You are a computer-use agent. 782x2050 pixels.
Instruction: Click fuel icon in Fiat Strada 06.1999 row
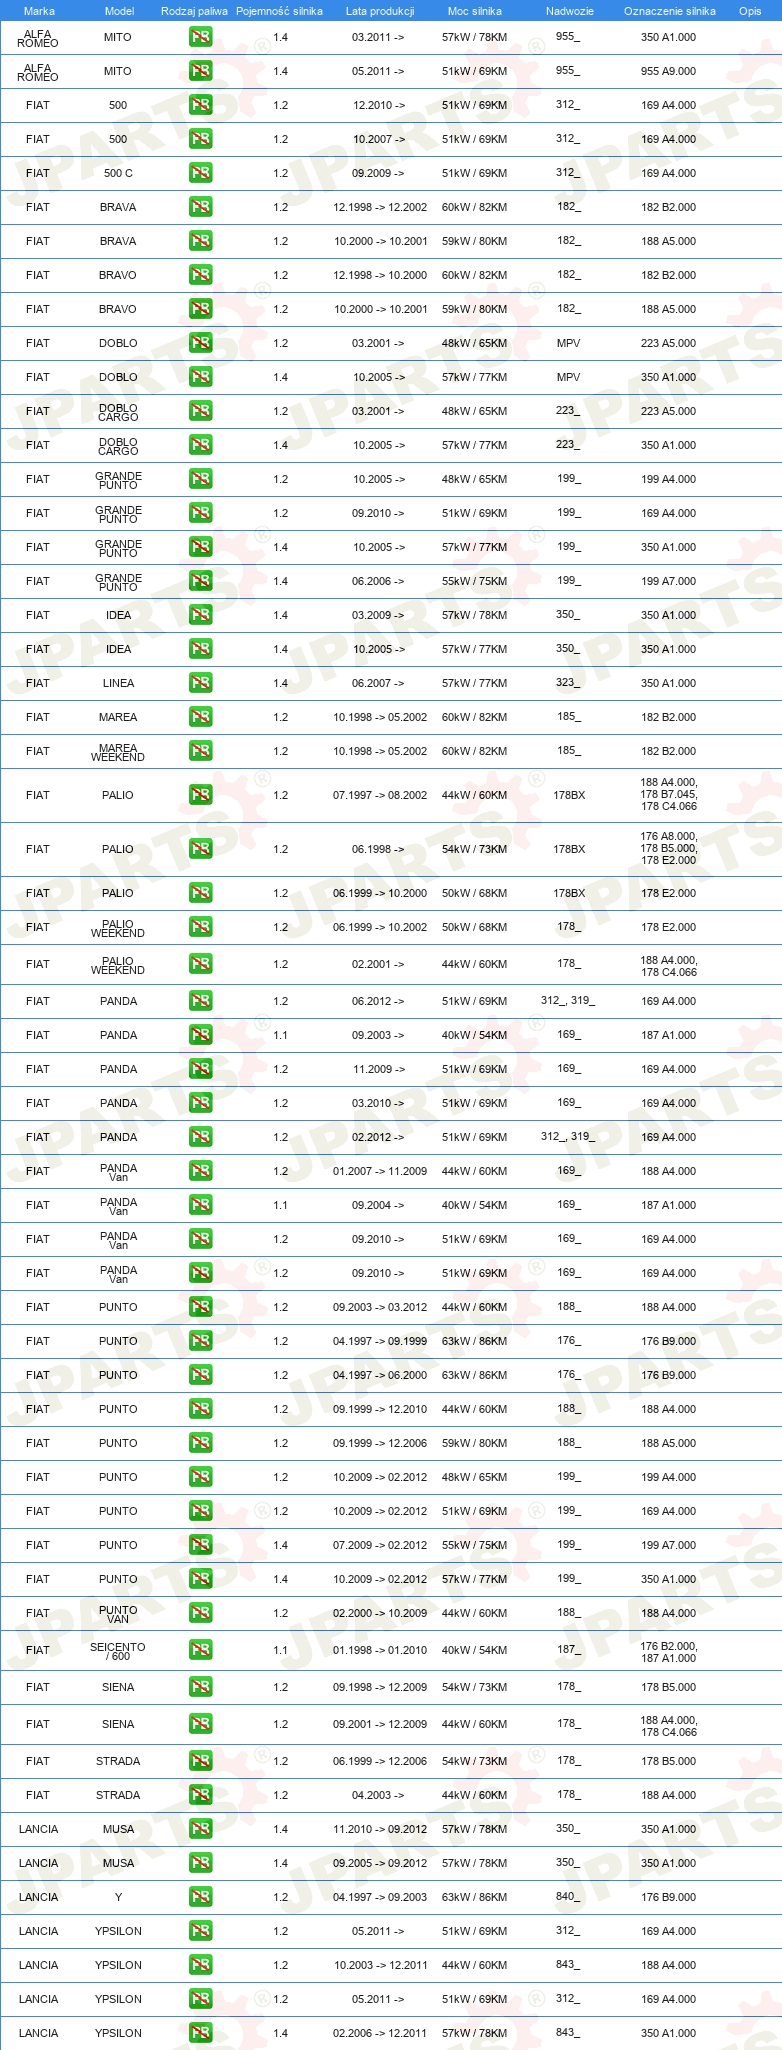point(200,1761)
